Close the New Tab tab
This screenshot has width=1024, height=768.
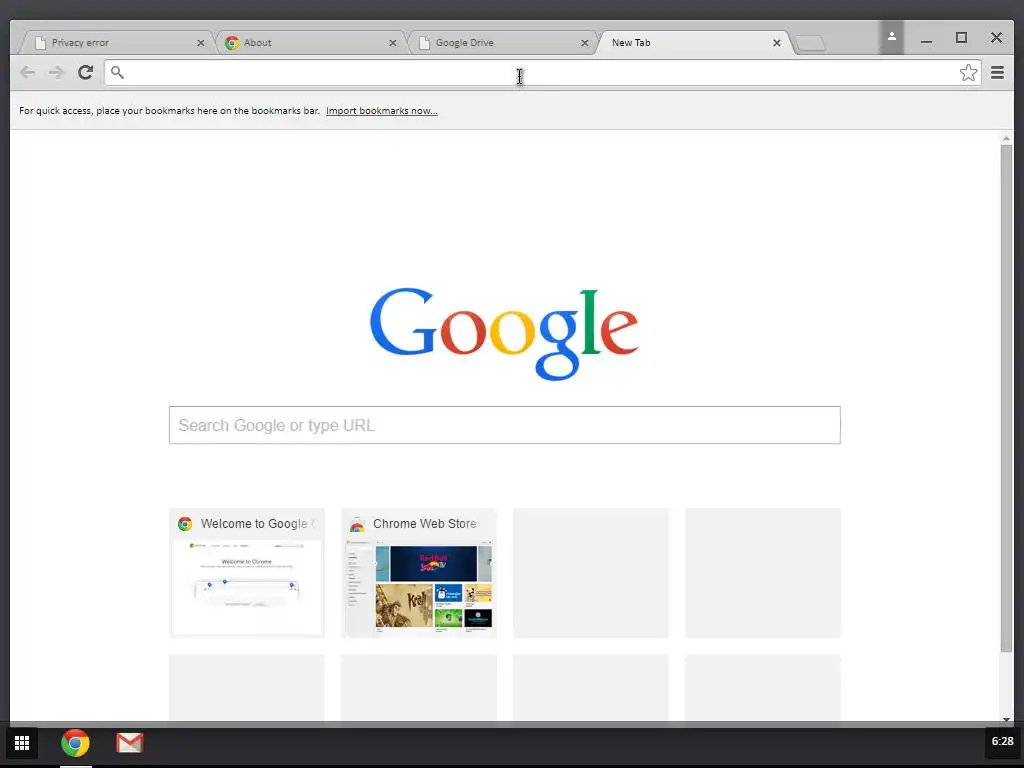tap(776, 43)
